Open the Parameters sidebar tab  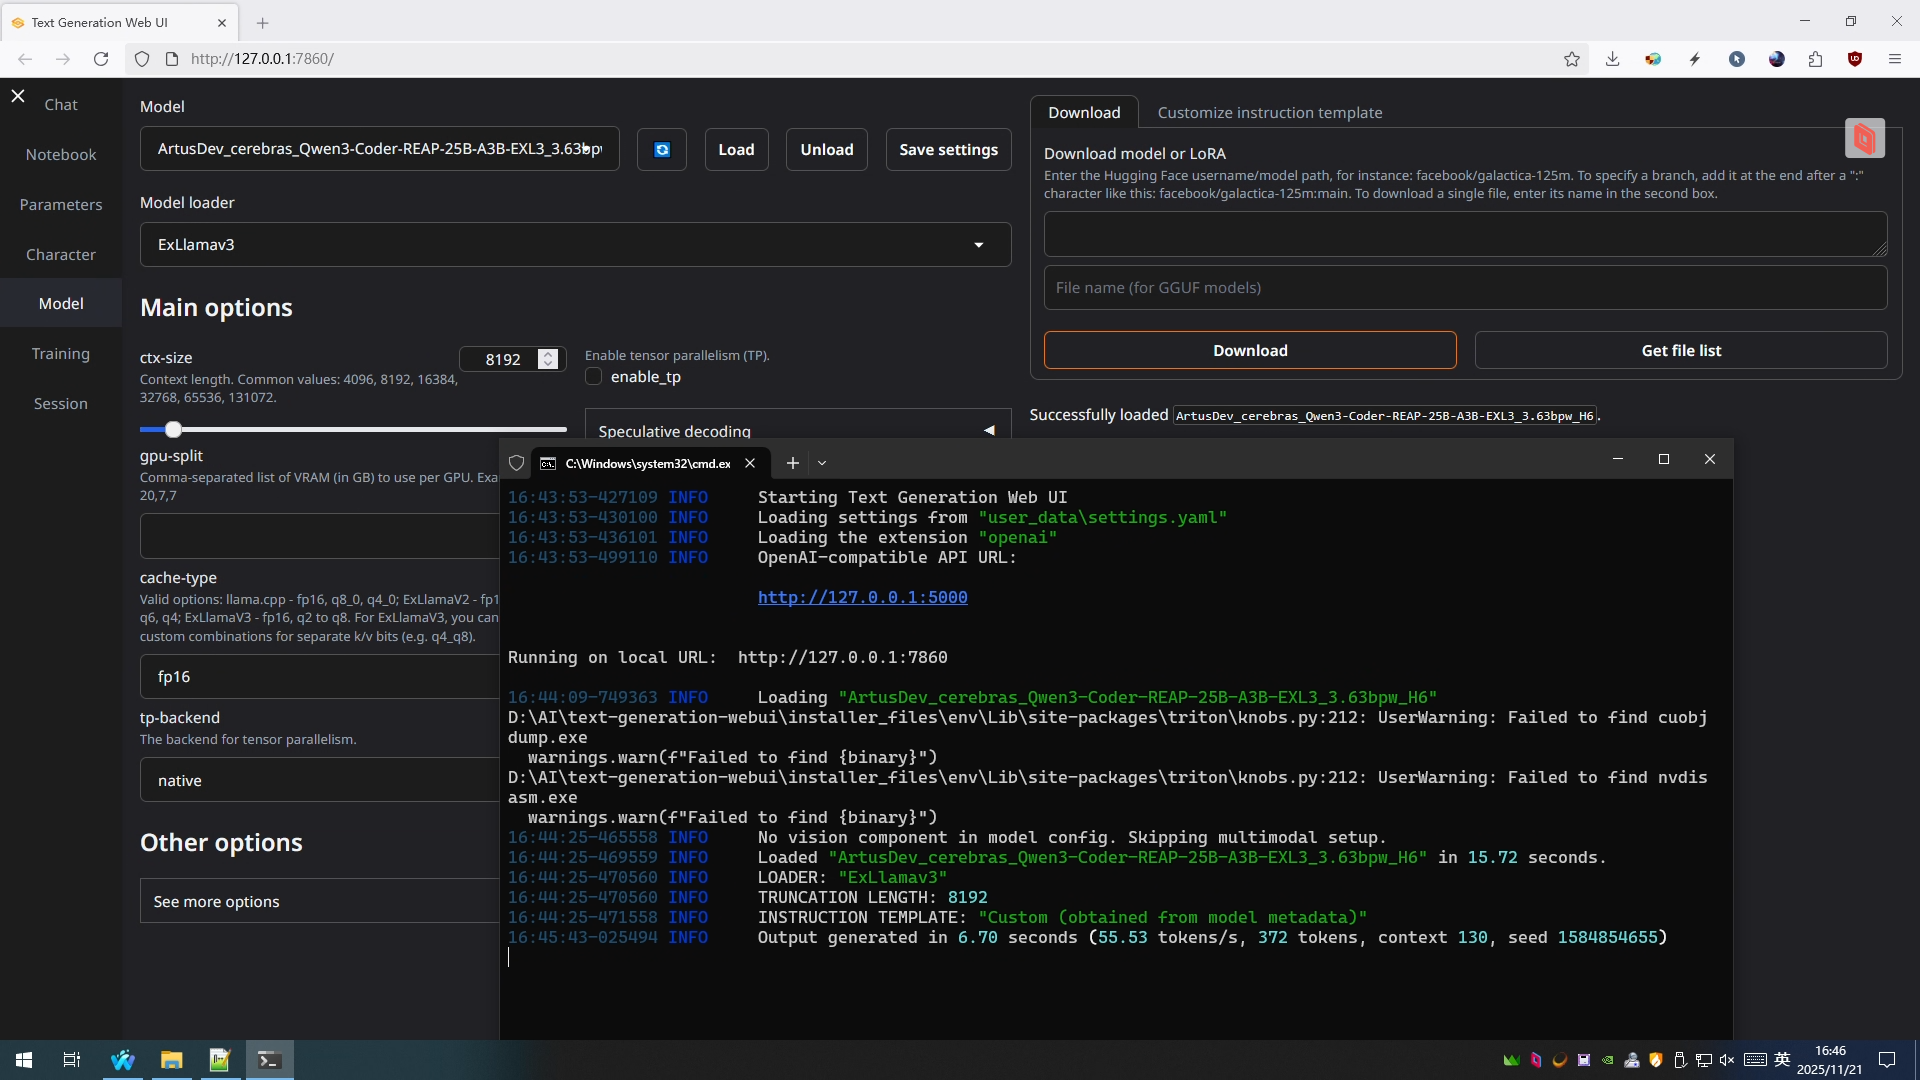click(x=61, y=204)
